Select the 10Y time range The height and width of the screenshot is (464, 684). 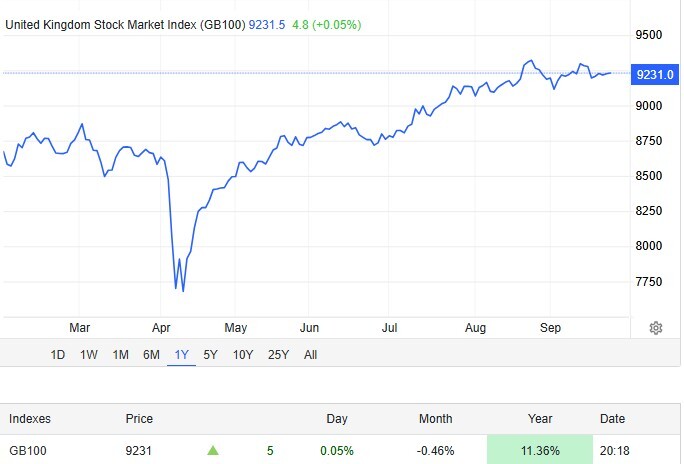243,354
